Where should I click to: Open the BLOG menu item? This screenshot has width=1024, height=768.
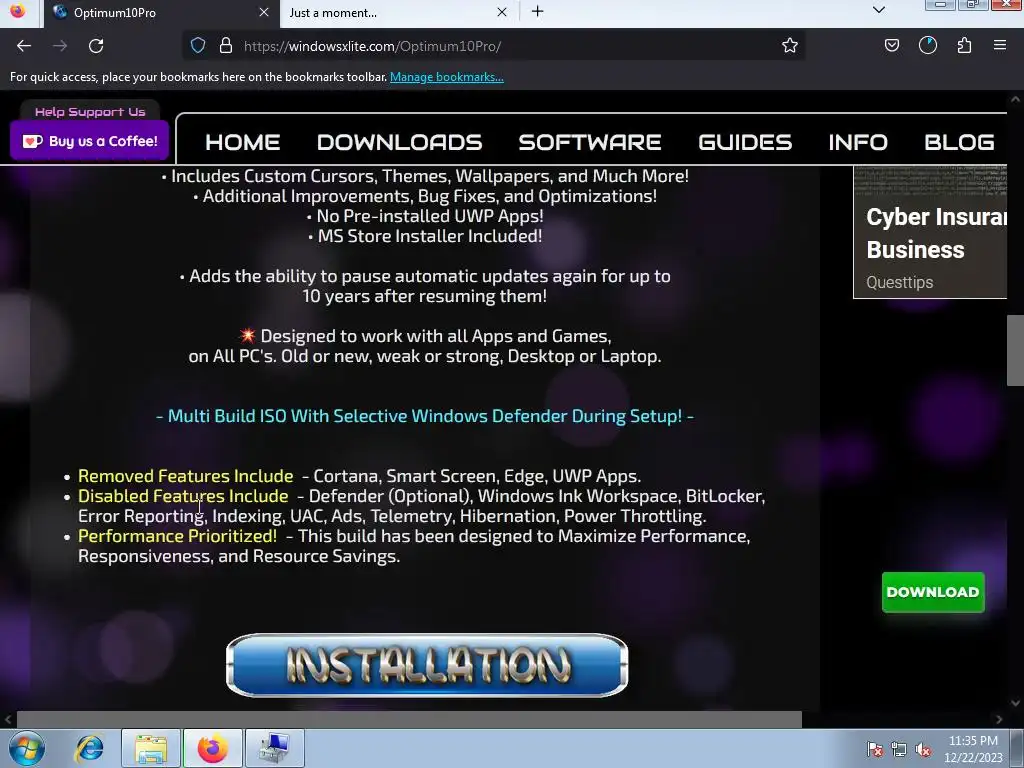coord(959,142)
